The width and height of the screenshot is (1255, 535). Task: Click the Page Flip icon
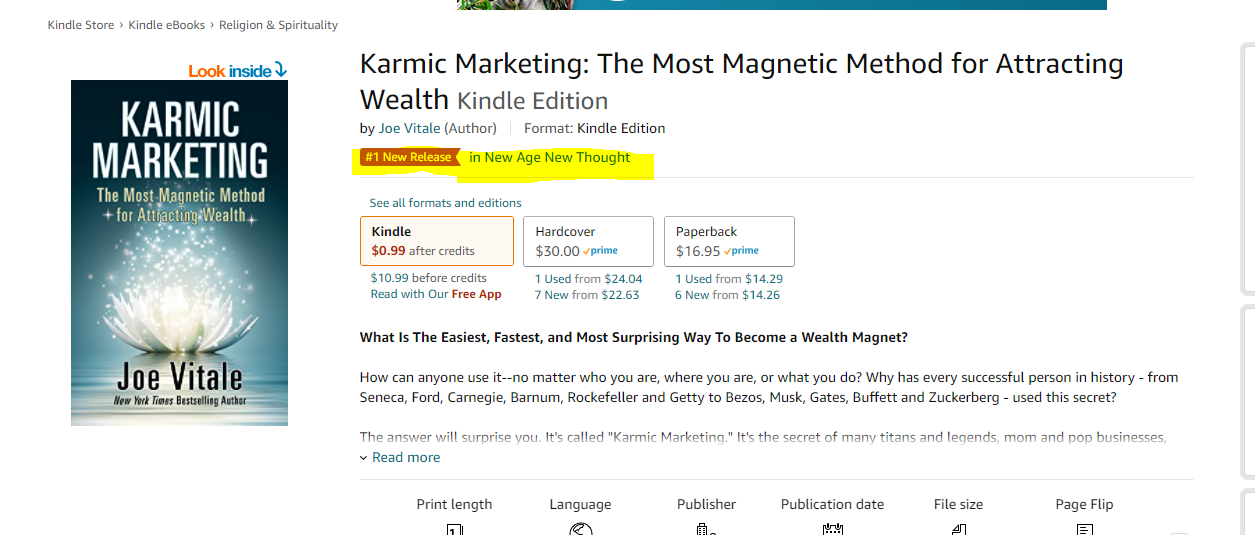pyautogui.click(x=1084, y=529)
